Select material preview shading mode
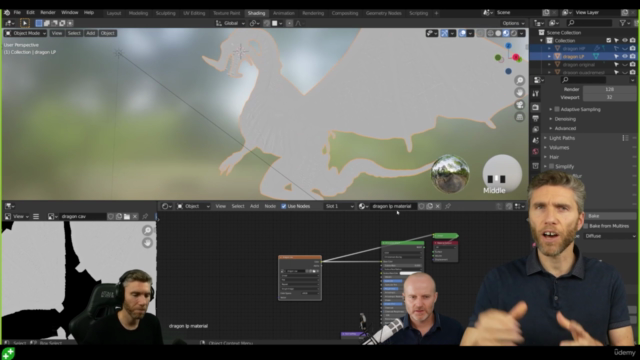The image size is (640, 360). pyautogui.click(x=506, y=33)
